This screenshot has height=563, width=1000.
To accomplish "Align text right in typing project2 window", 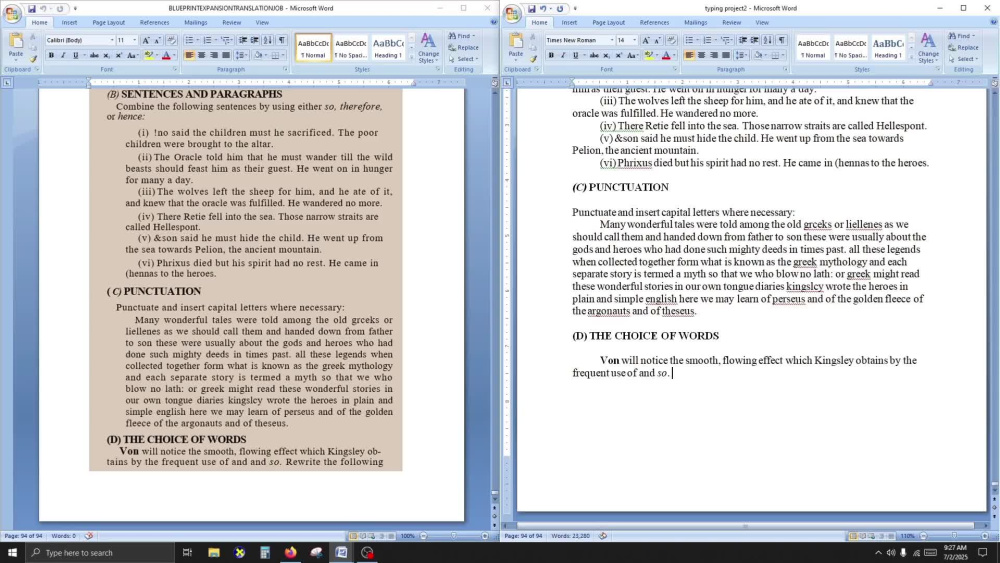I will (x=714, y=55).
